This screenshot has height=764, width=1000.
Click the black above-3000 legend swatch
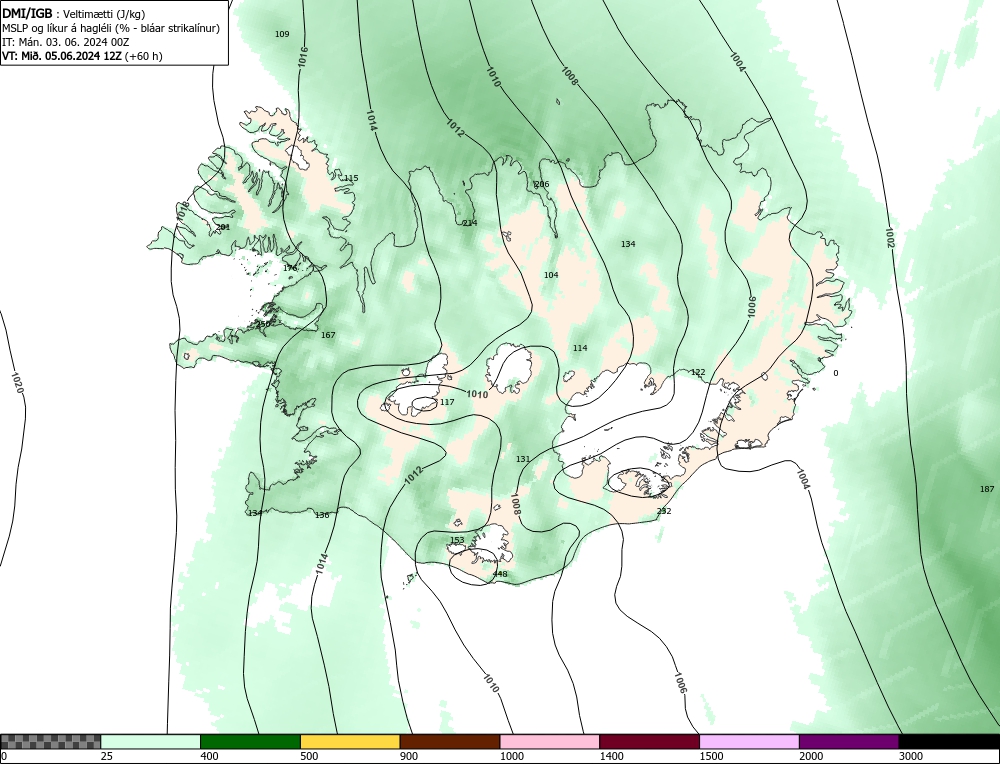(x=950, y=741)
